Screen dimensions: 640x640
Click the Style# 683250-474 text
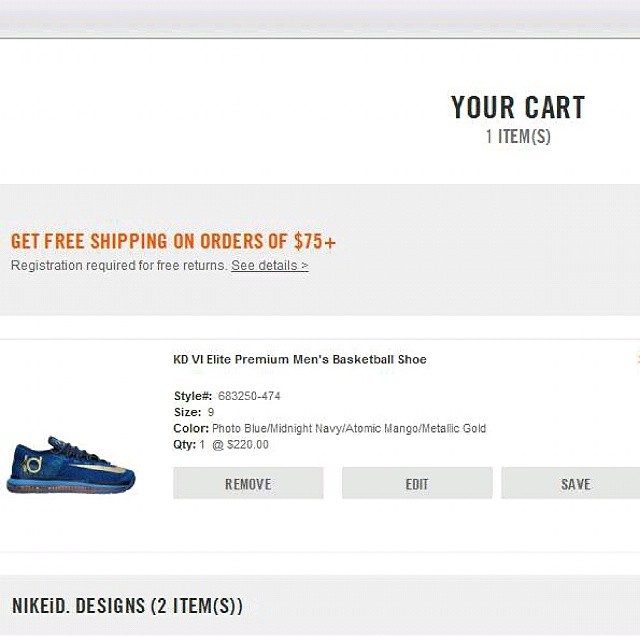(x=227, y=396)
